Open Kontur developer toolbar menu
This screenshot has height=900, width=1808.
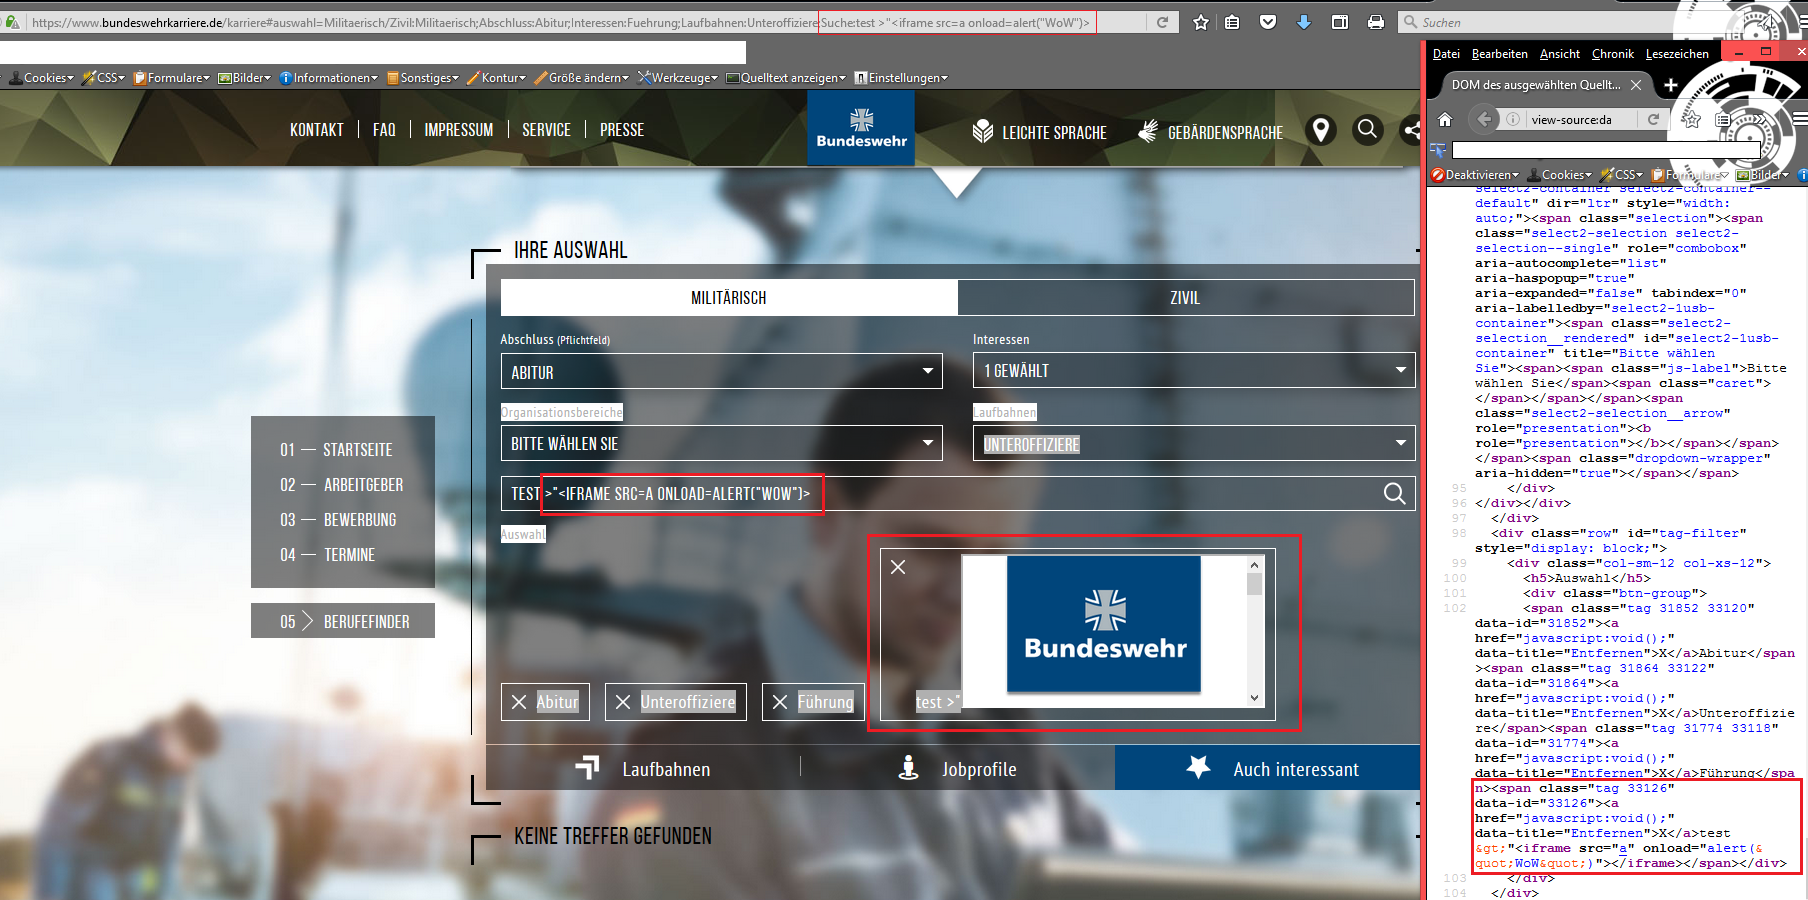[497, 78]
